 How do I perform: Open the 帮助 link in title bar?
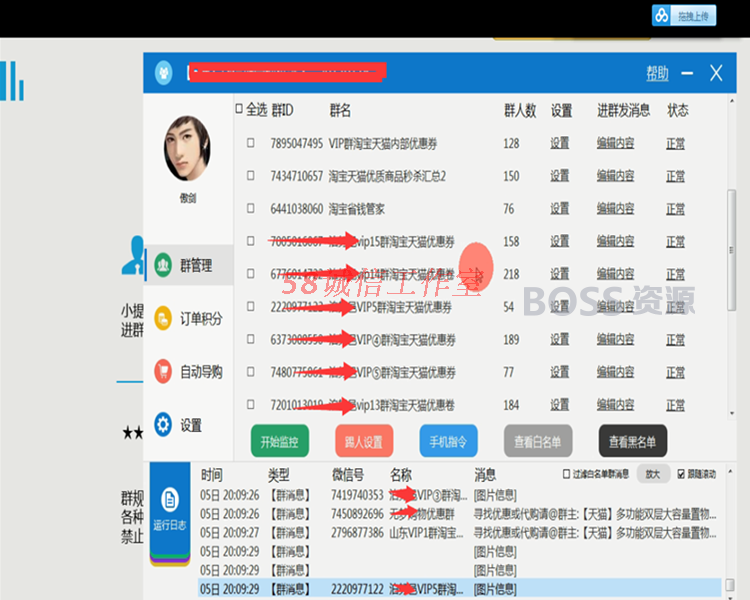click(x=658, y=73)
